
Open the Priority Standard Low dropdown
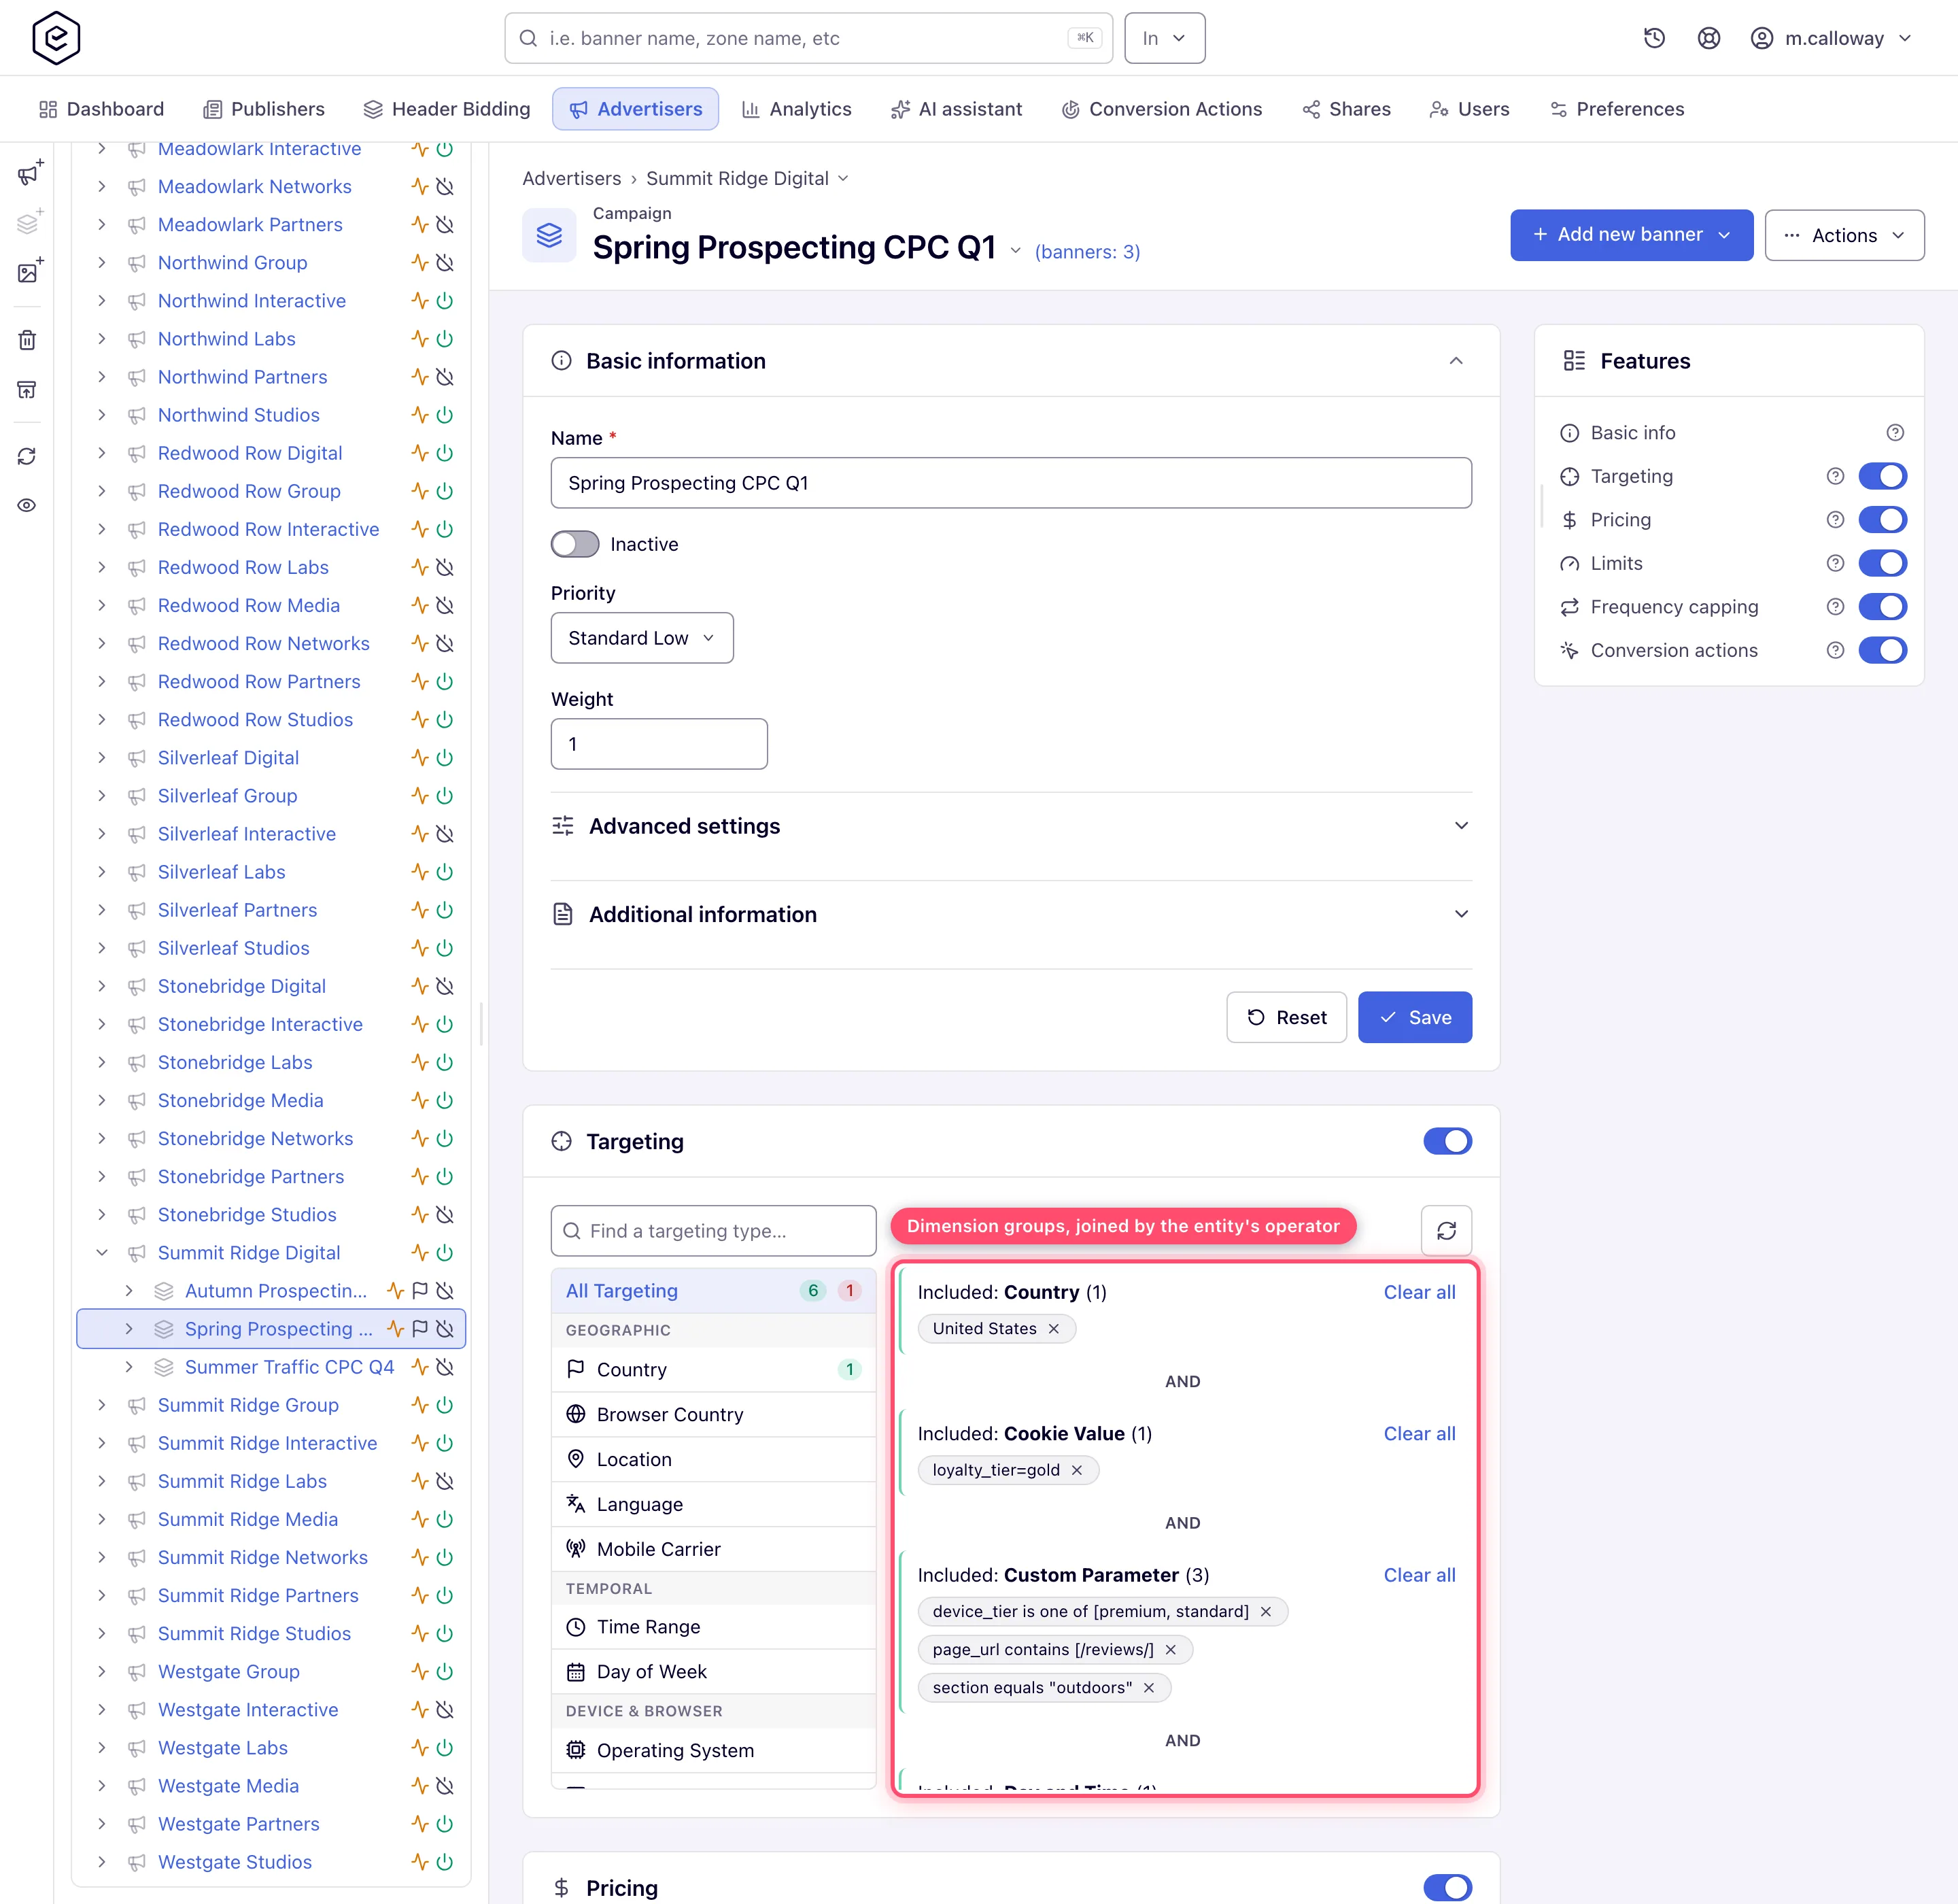(642, 638)
